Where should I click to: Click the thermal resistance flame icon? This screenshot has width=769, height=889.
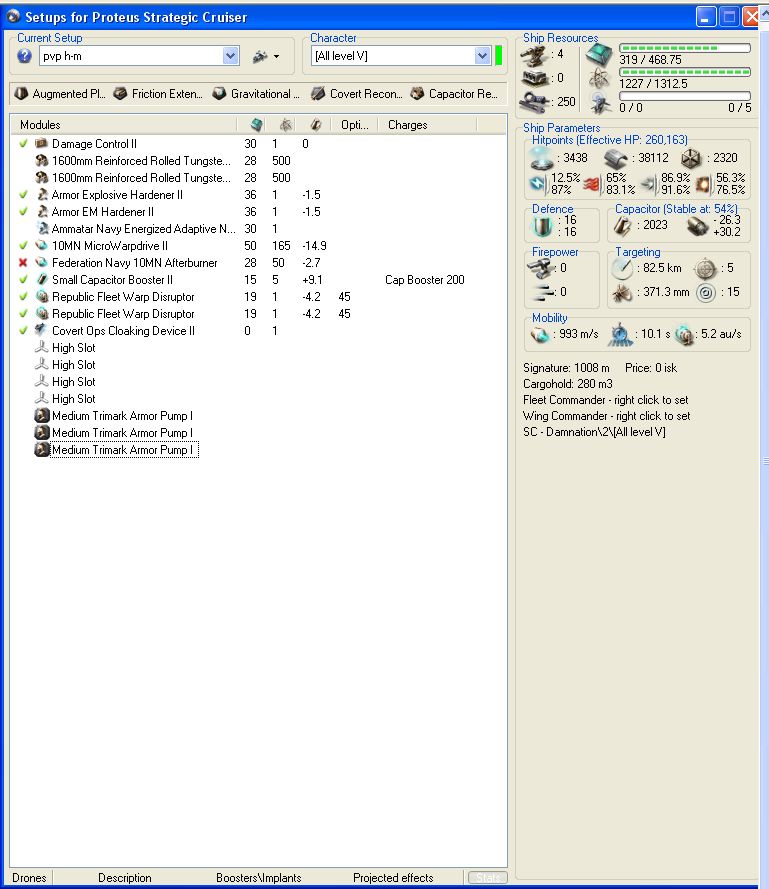[x=592, y=184]
